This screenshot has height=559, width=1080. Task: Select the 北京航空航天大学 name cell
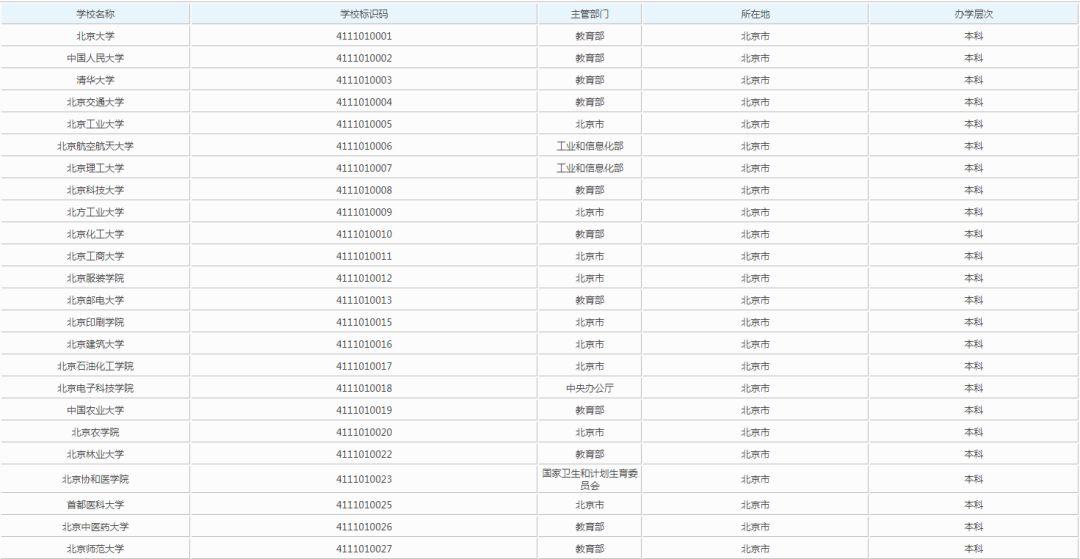coord(95,146)
